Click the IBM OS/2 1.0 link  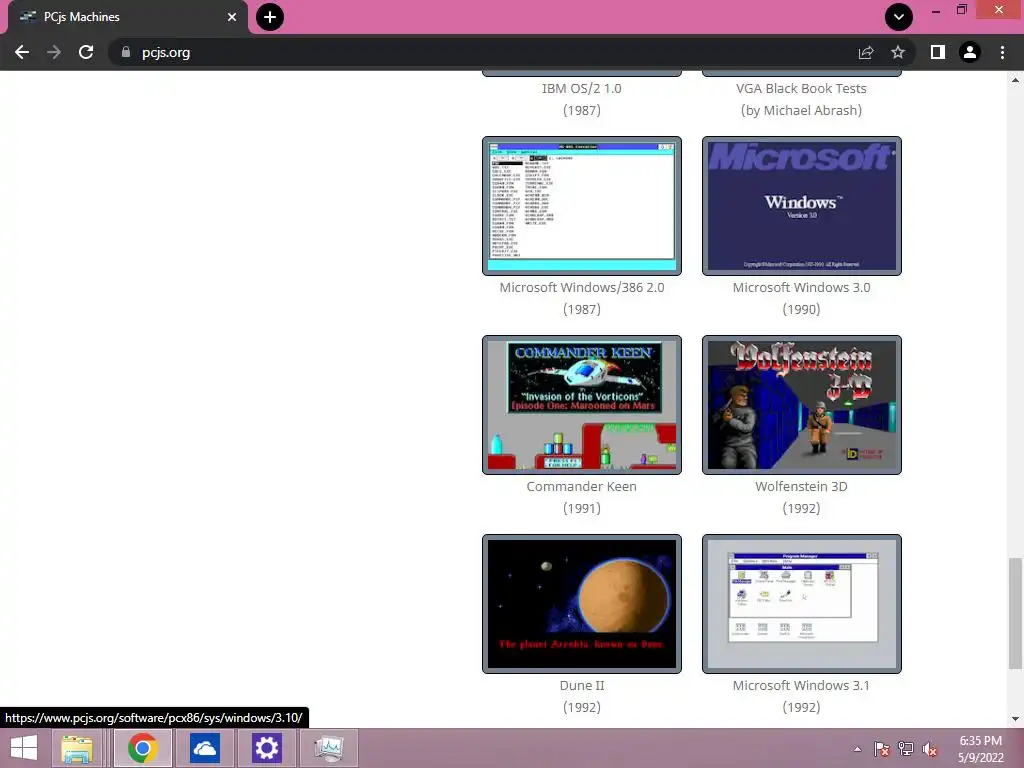[582, 88]
